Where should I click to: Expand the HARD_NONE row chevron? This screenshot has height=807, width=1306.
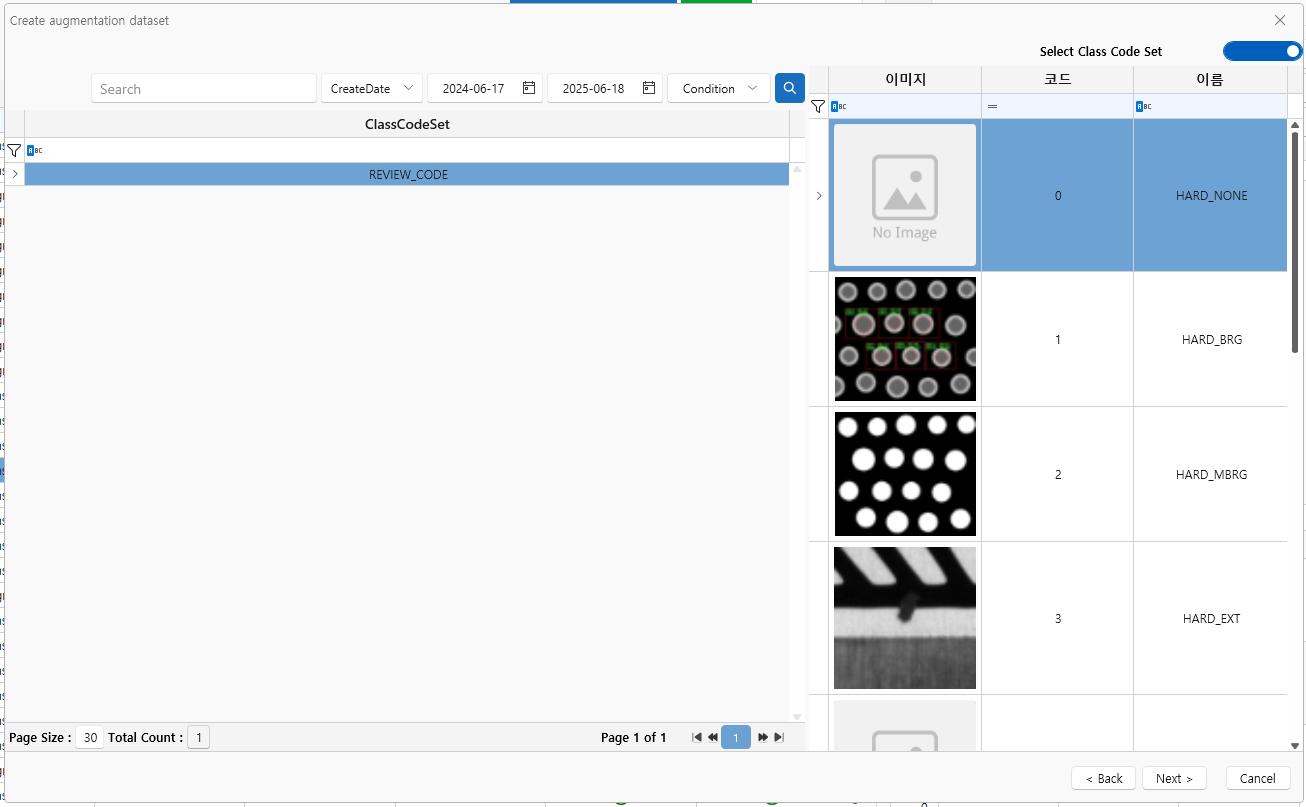[x=819, y=195]
